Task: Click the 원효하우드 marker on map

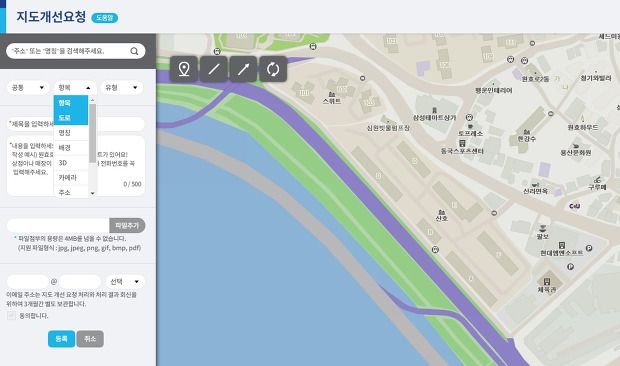Action: pyautogui.click(x=583, y=124)
